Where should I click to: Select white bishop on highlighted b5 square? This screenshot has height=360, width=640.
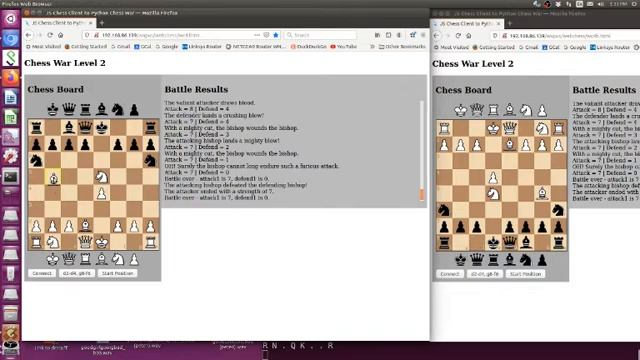[x=53, y=177]
